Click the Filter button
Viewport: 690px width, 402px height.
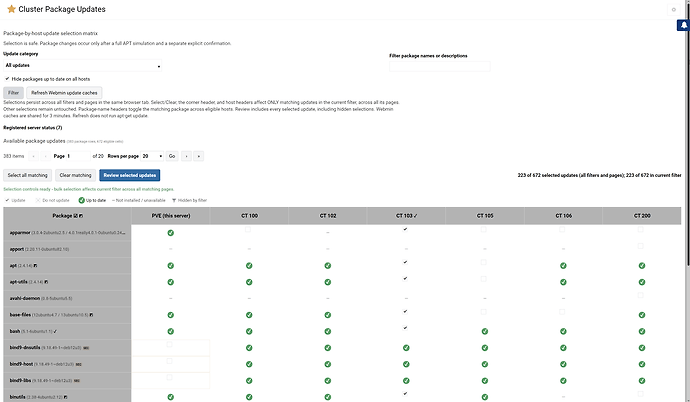pyautogui.click(x=13, y=93)
